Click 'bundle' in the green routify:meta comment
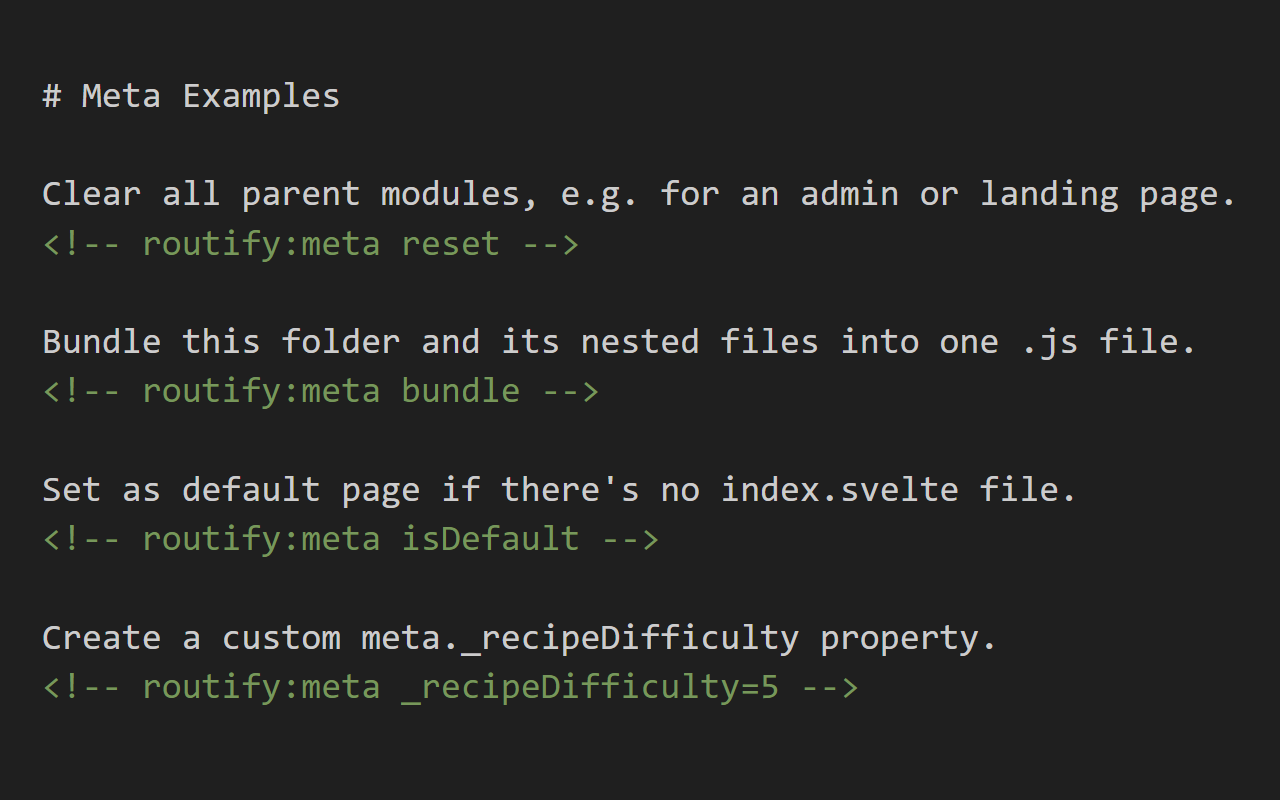Image resolution: width=1280 pixels, height=800 pixels. coord(461,390)
